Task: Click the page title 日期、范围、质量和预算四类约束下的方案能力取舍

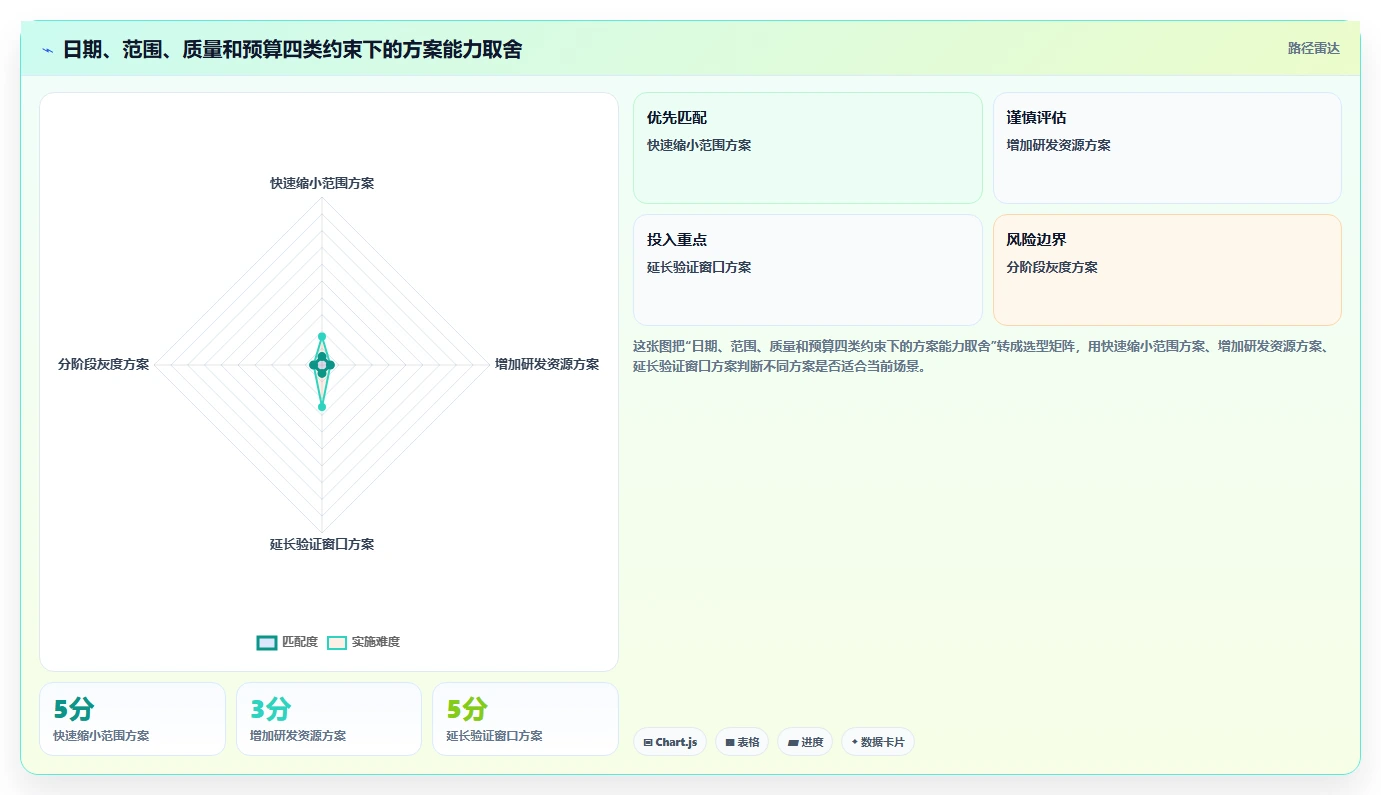Action: click(292, 49)
